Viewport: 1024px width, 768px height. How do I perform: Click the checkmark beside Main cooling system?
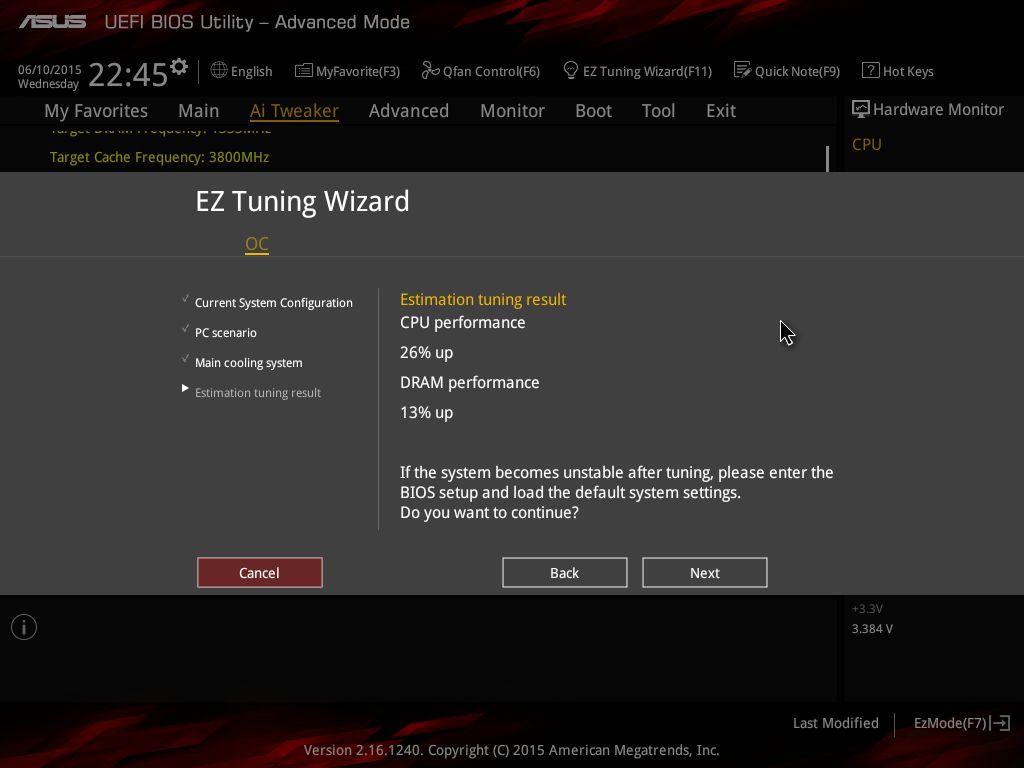(185, 359)
